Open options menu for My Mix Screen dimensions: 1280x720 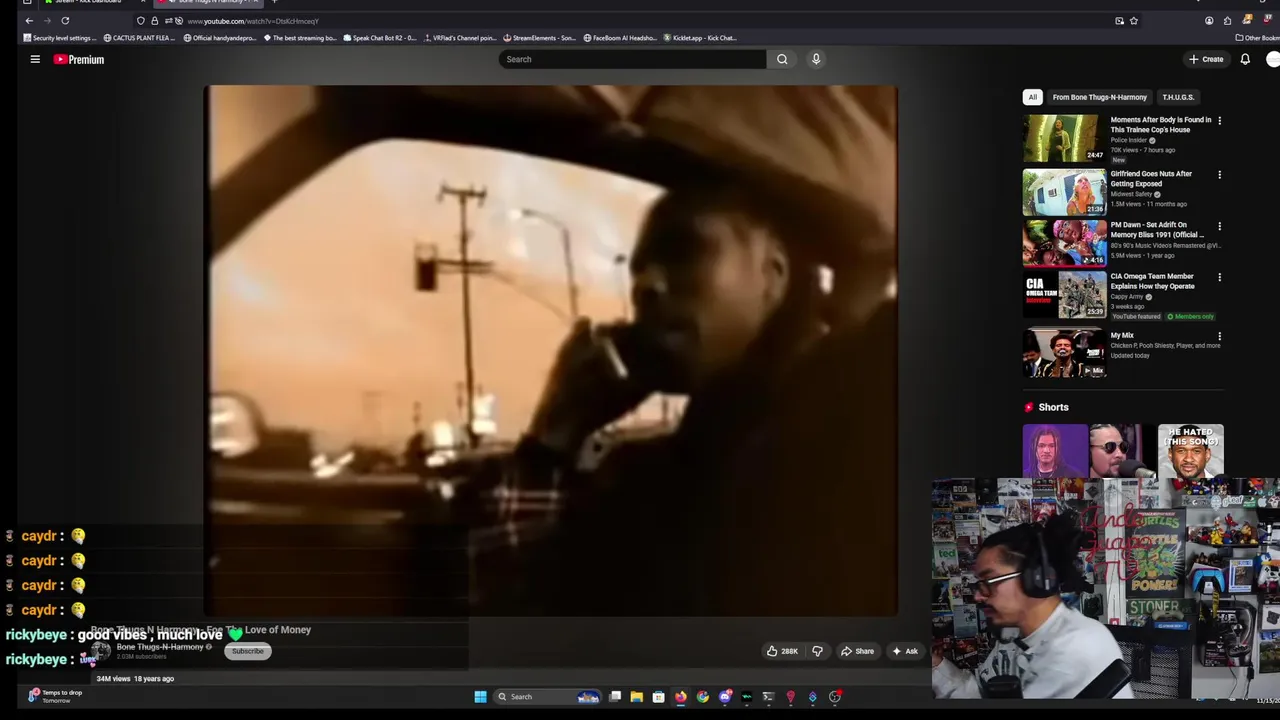point(1219,337)
